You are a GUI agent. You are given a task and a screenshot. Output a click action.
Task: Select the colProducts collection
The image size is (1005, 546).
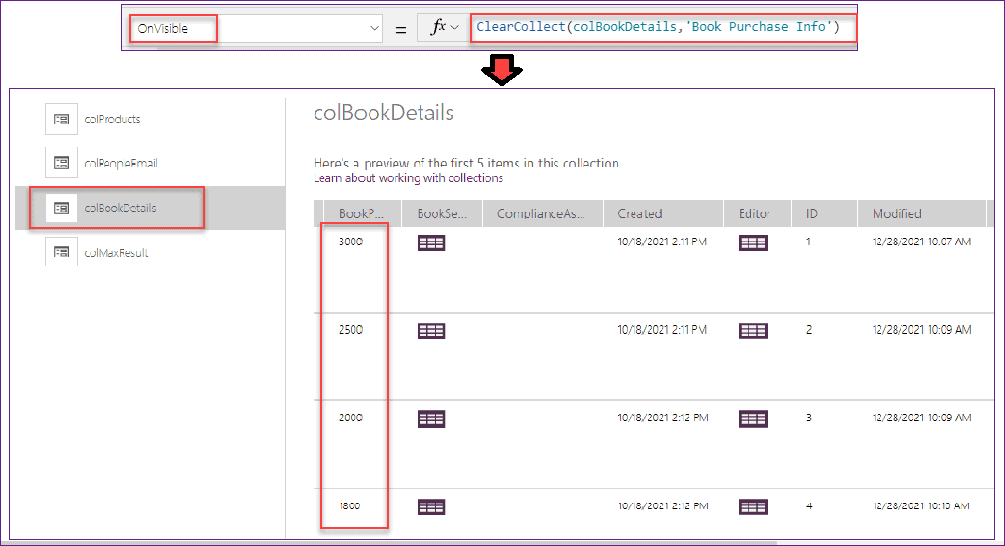click(112, 119)
